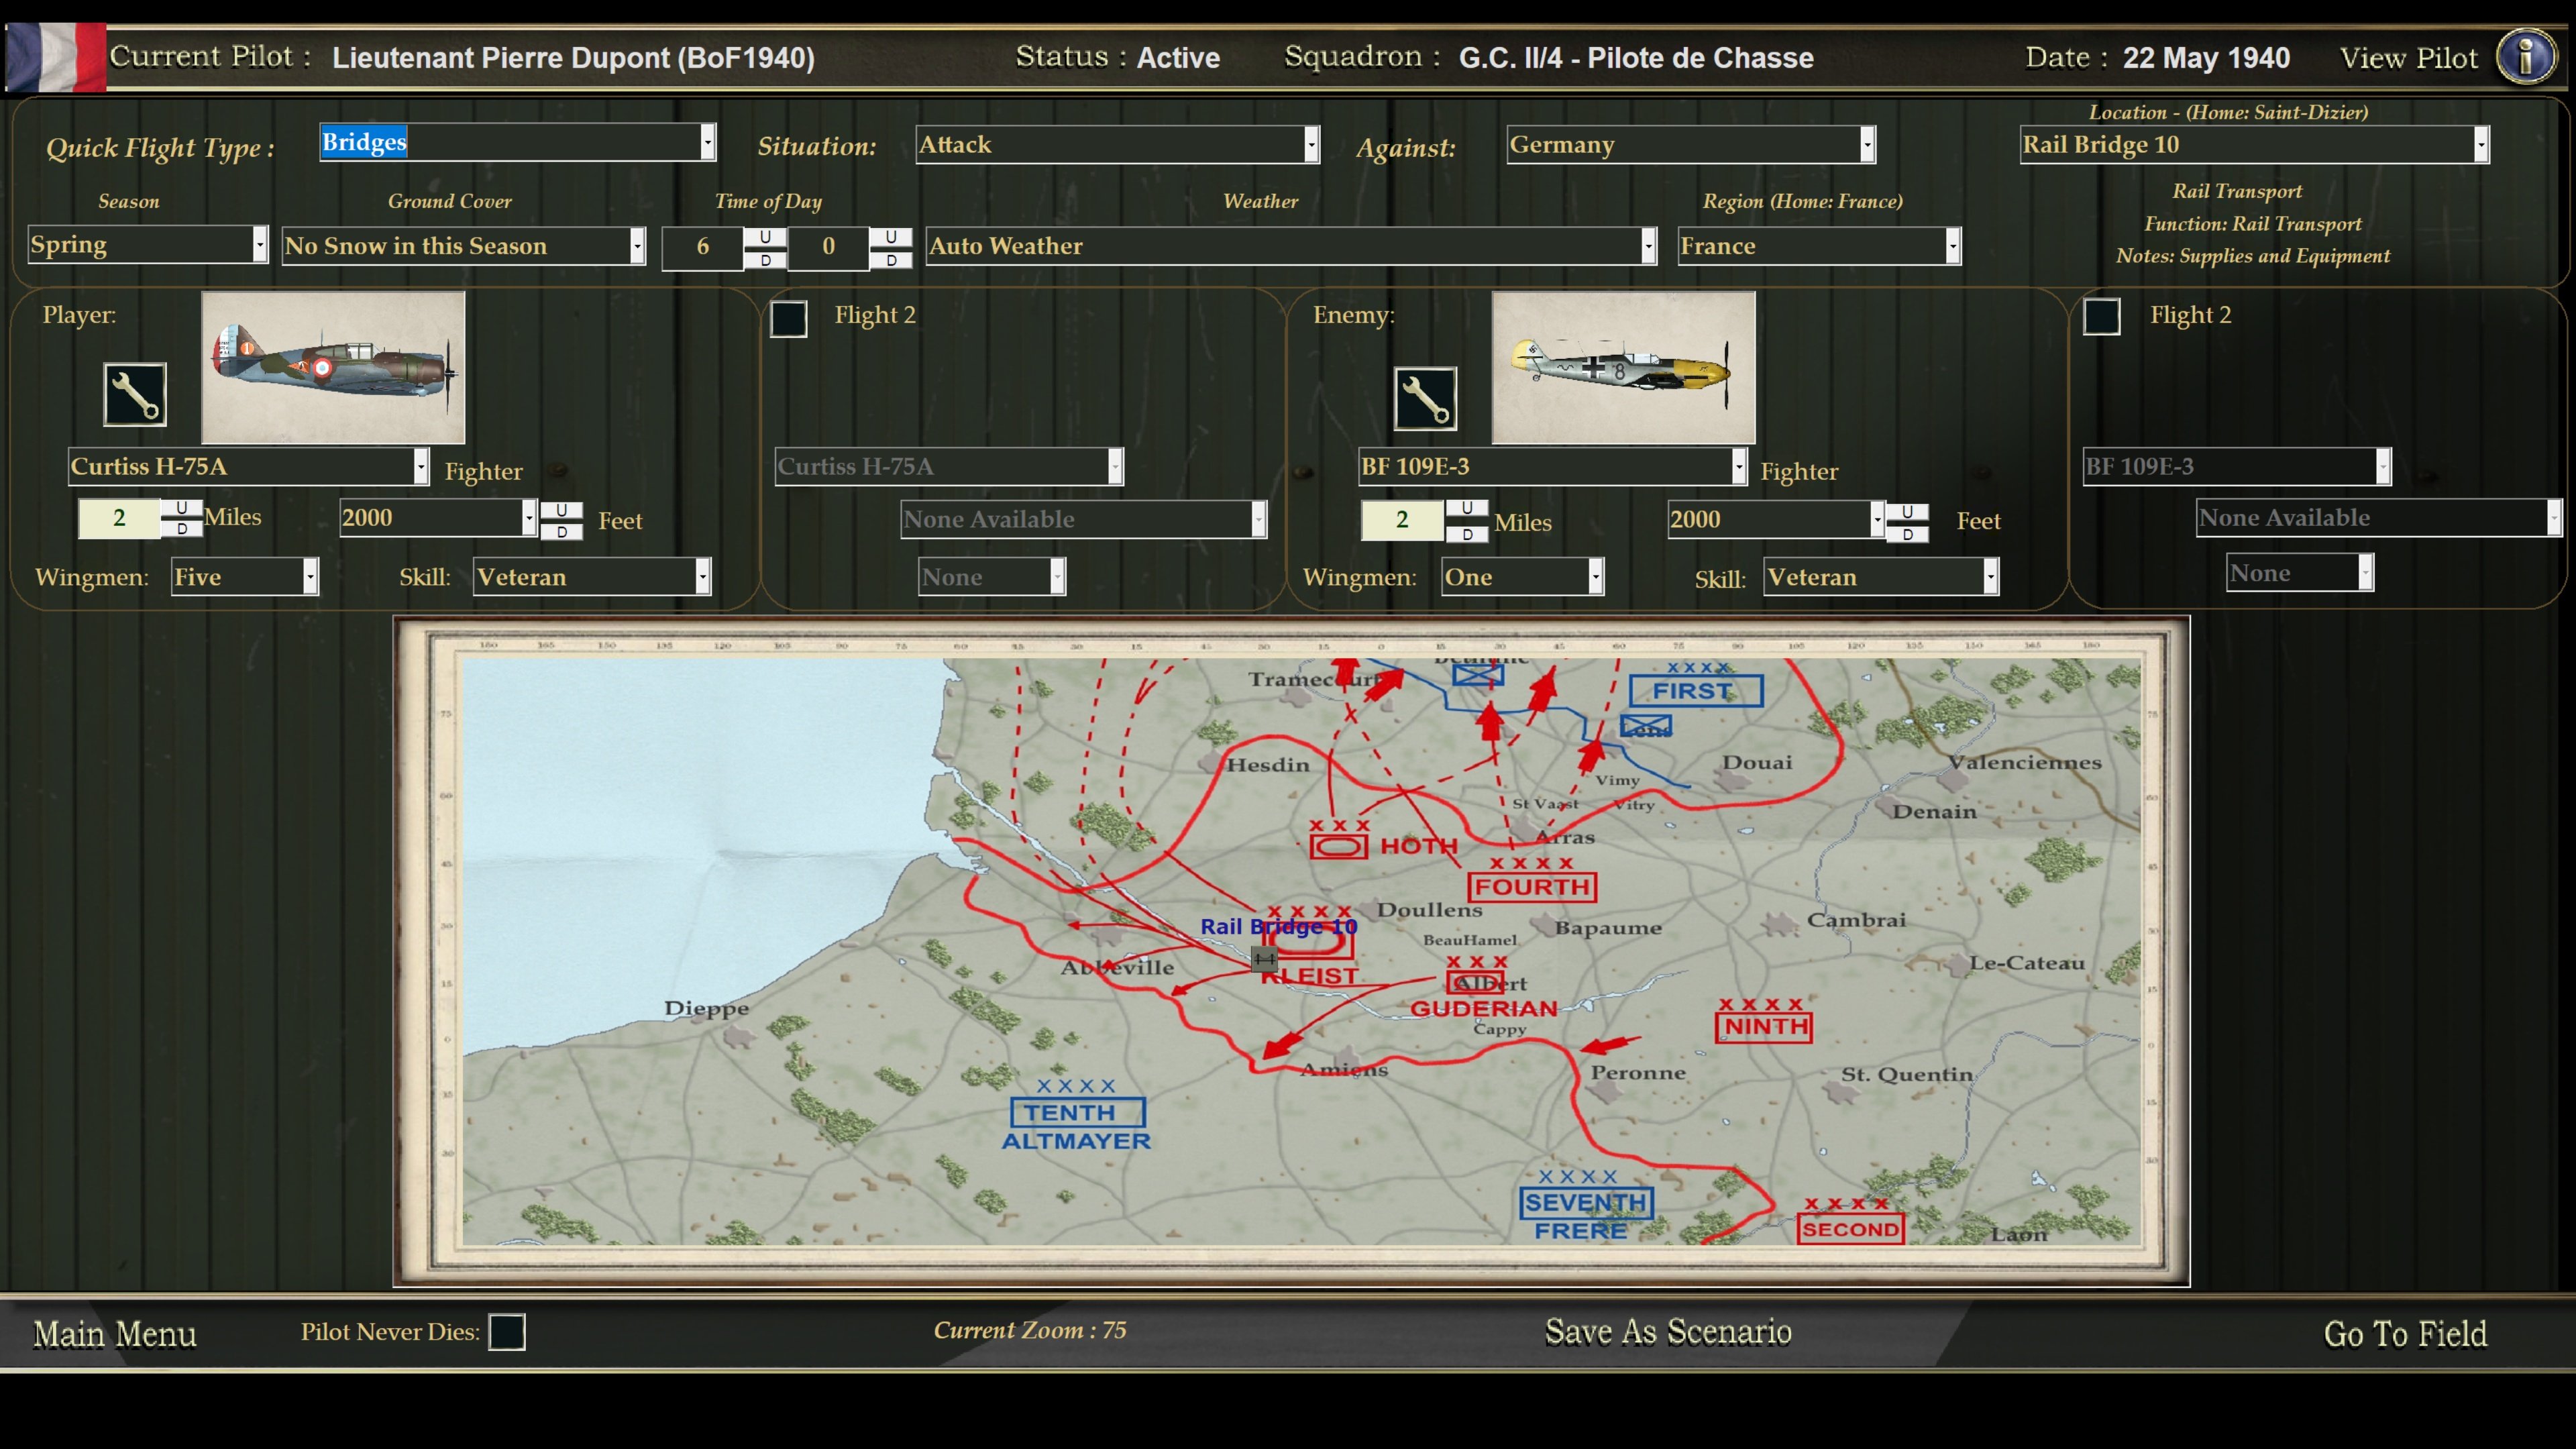Enable the player Flight 2 checkbox

pos(789,318)
